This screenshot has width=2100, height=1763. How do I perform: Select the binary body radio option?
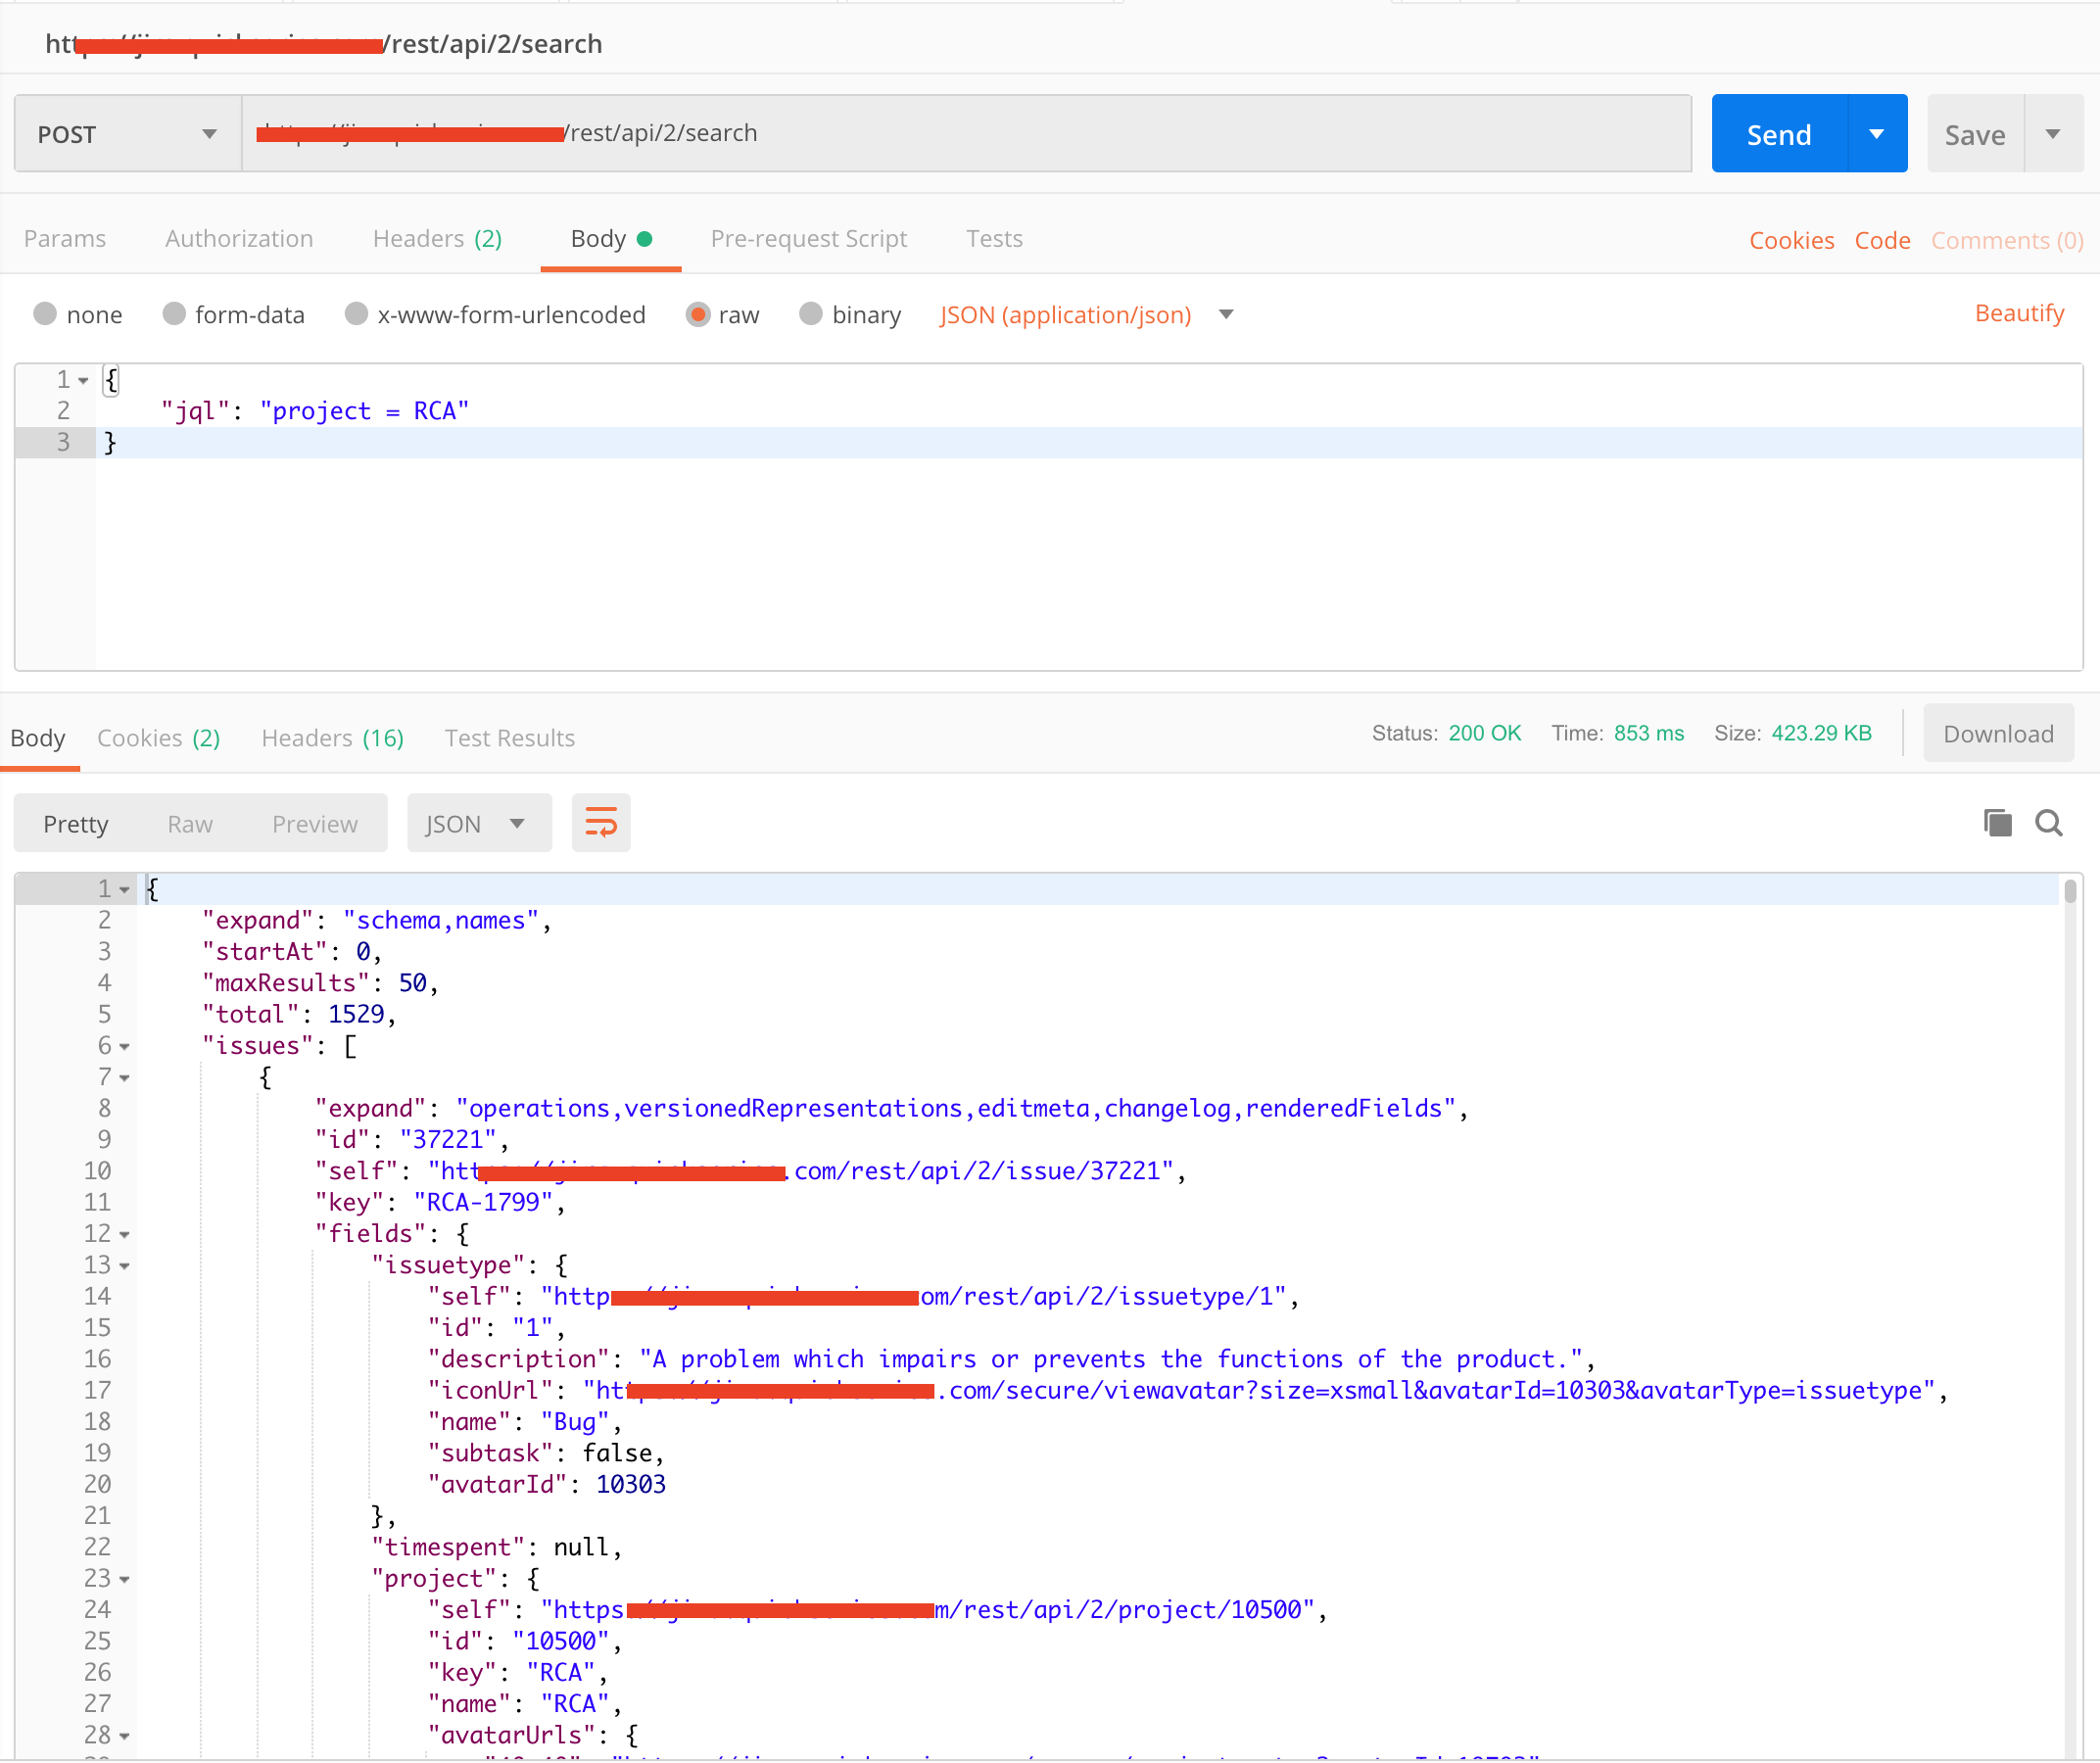[x=811, y=314]
